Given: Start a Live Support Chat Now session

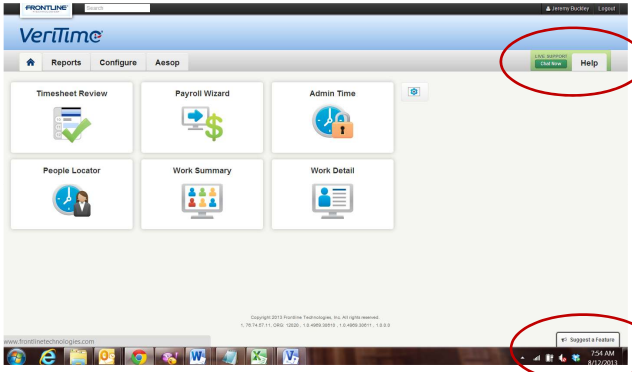Looking at the screenshot, I should (x=551, y=64).
